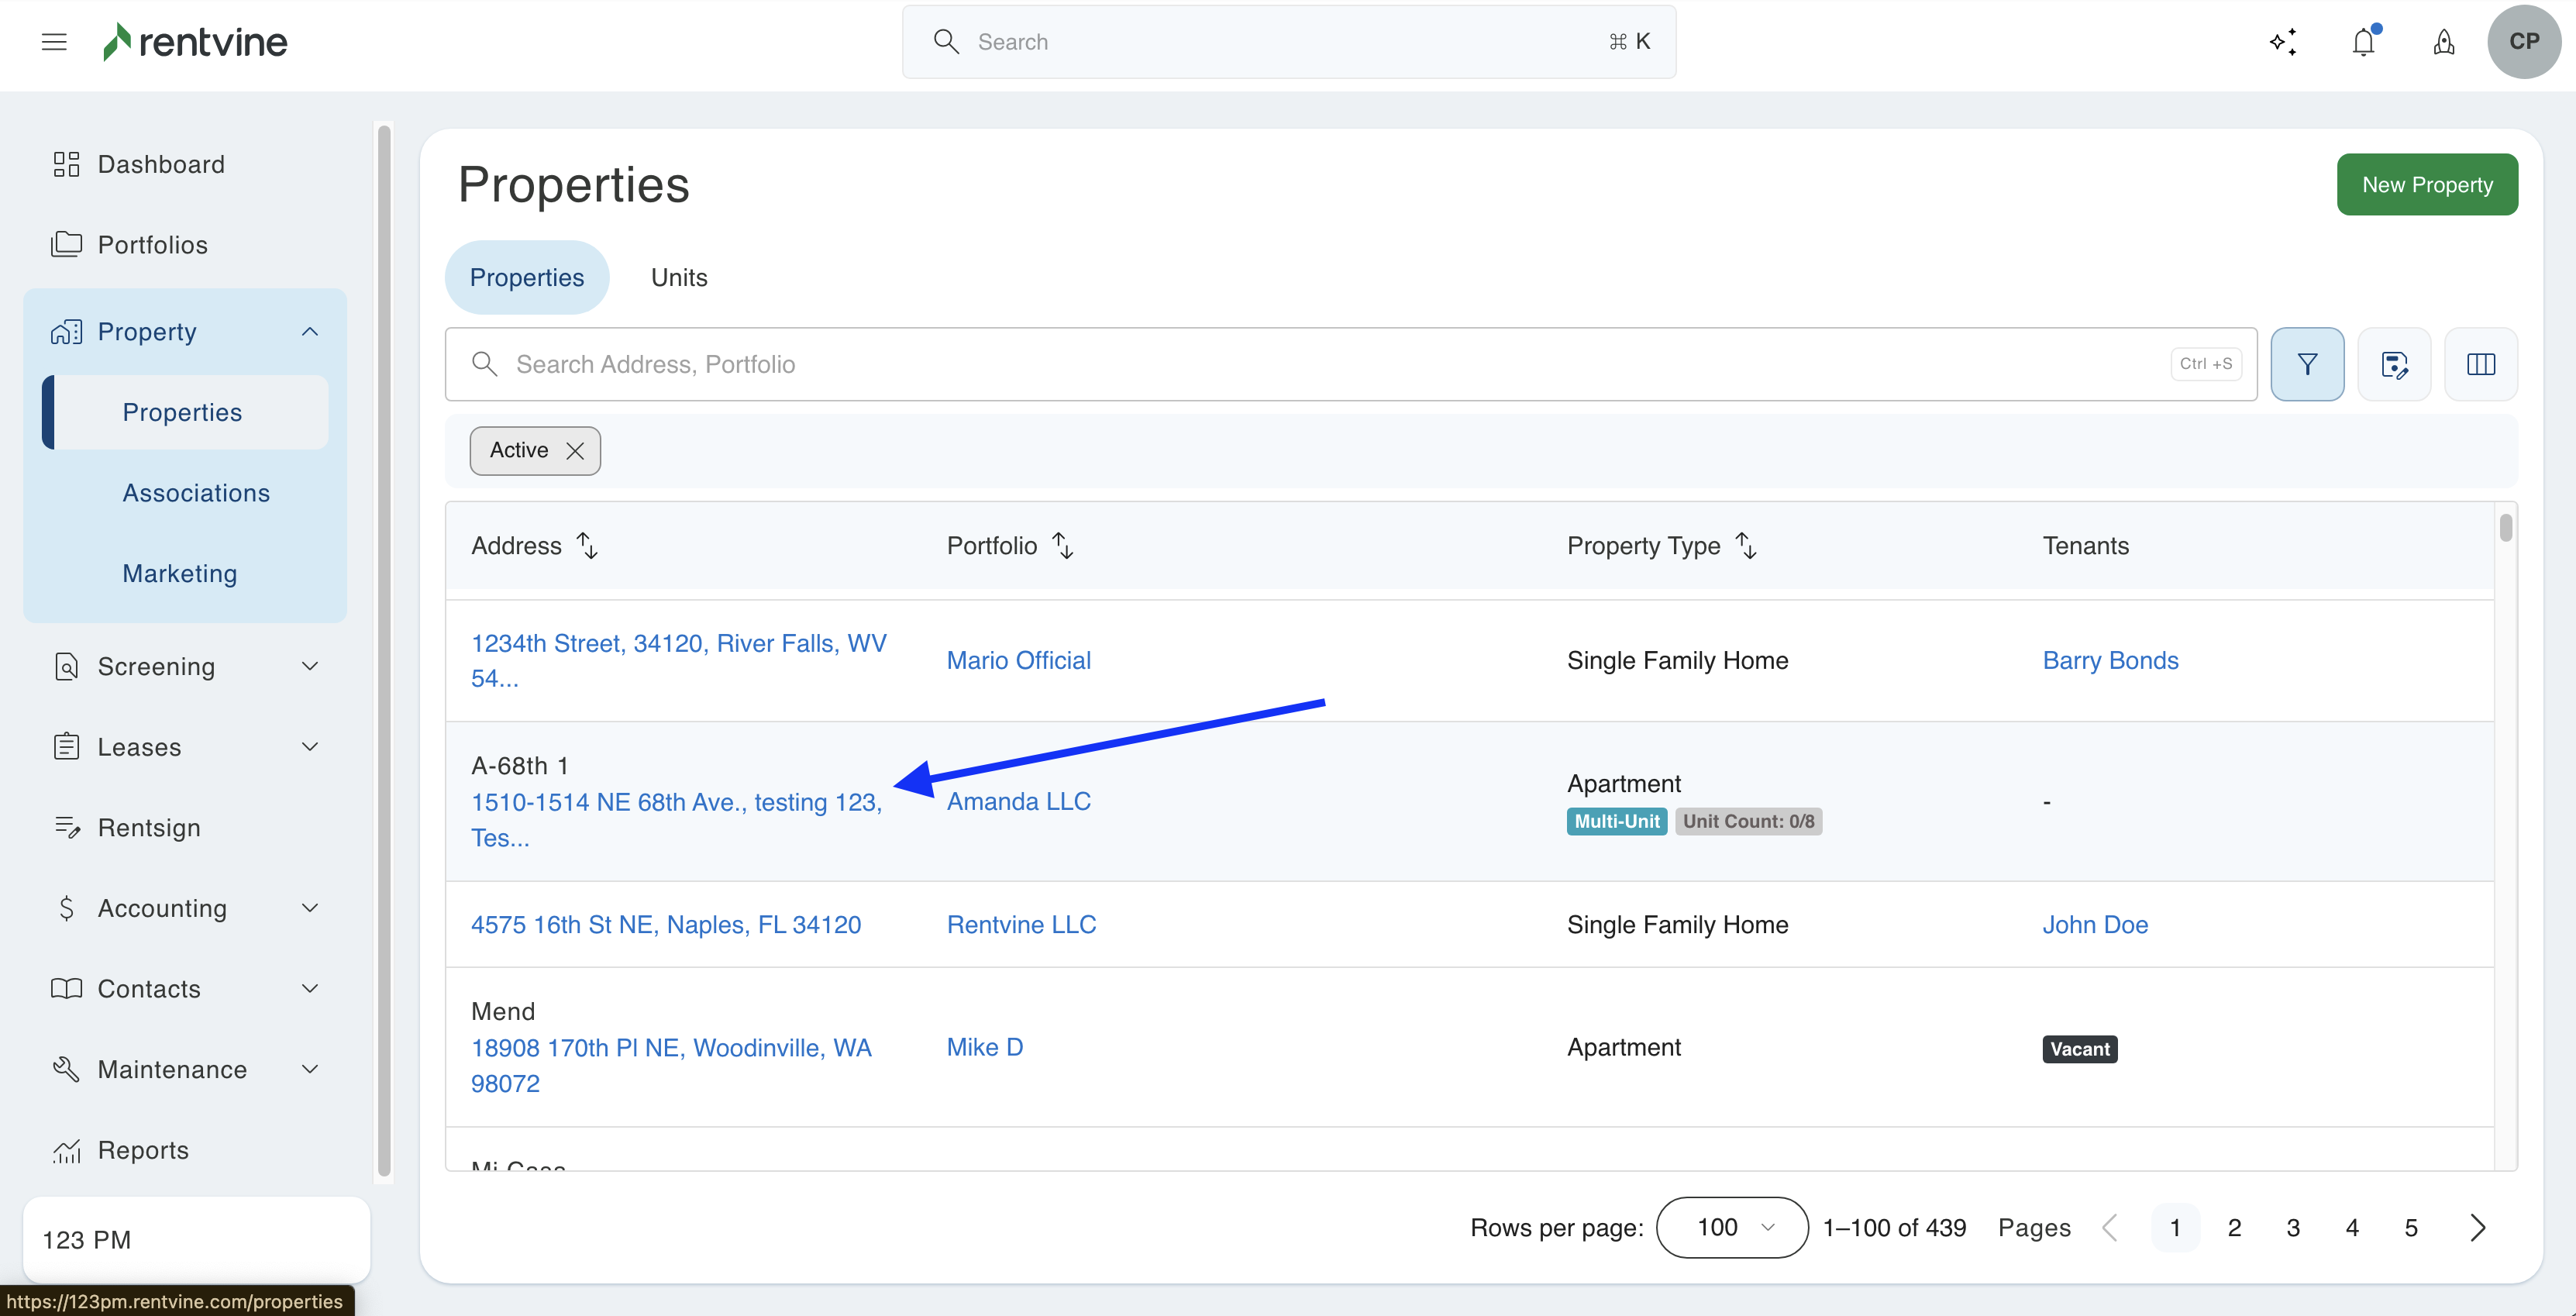Click the New Property button
The width and height of the screenshot is (2576, 1316).
pos(2427,185)
